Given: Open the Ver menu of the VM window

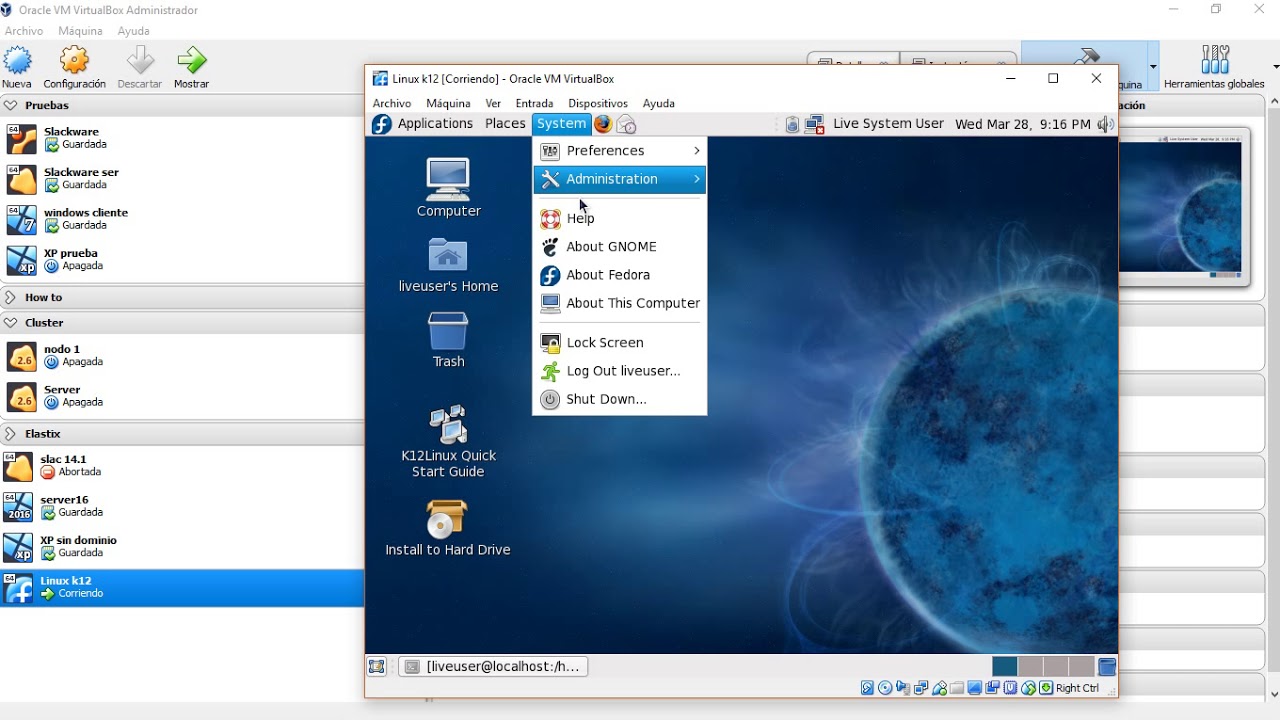Looking at the screenshot, I should 493,103.
